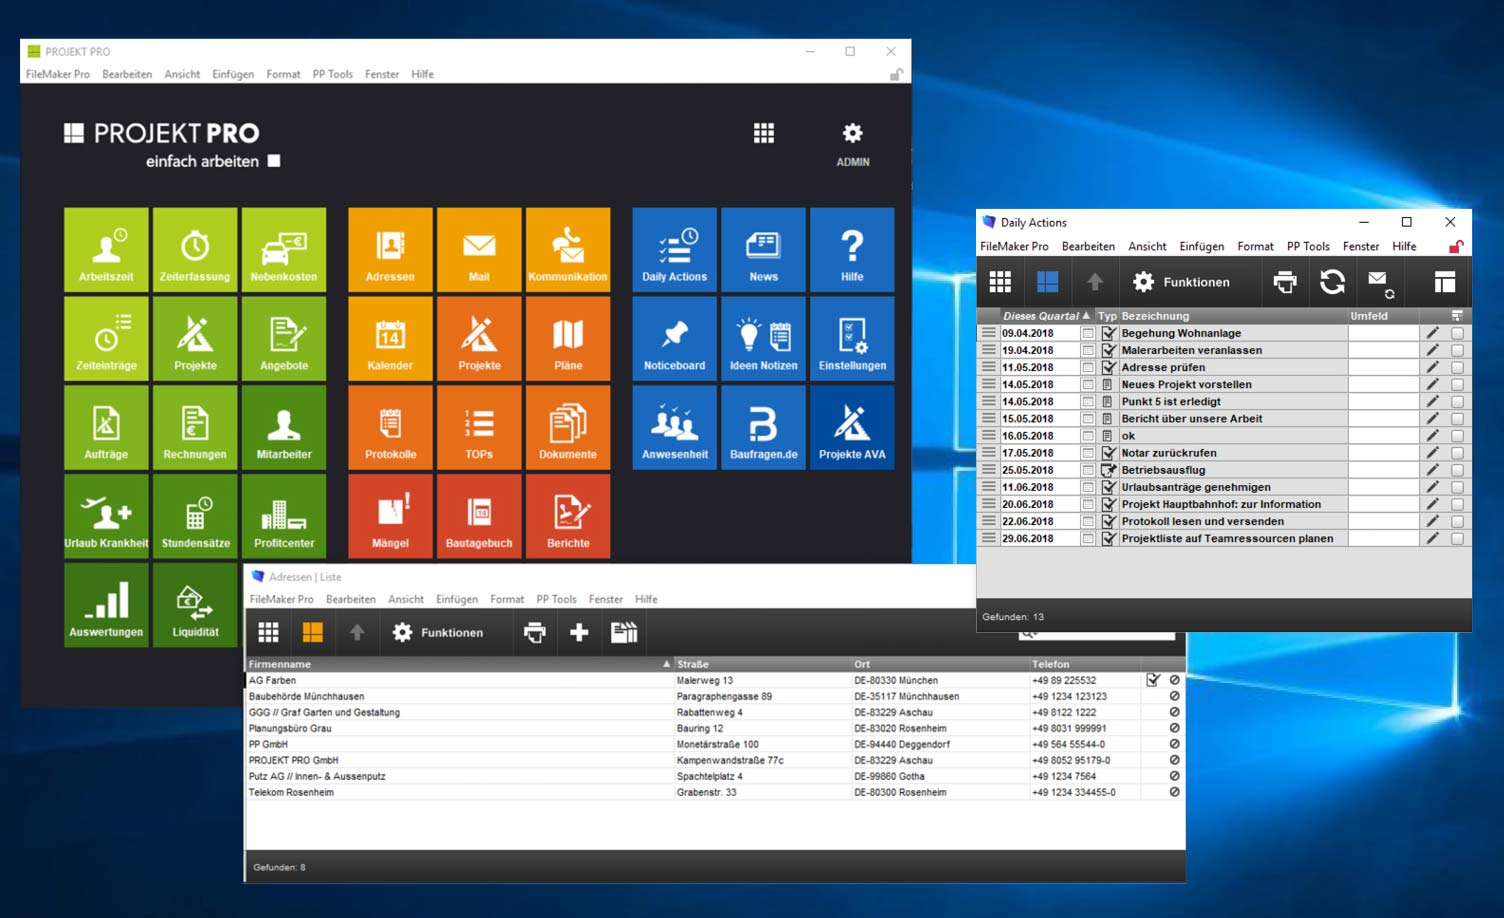Viewport: 1504px width, 918px height.
Task: Add new record with plus icon in Adressen
Action: pos(579,633)
